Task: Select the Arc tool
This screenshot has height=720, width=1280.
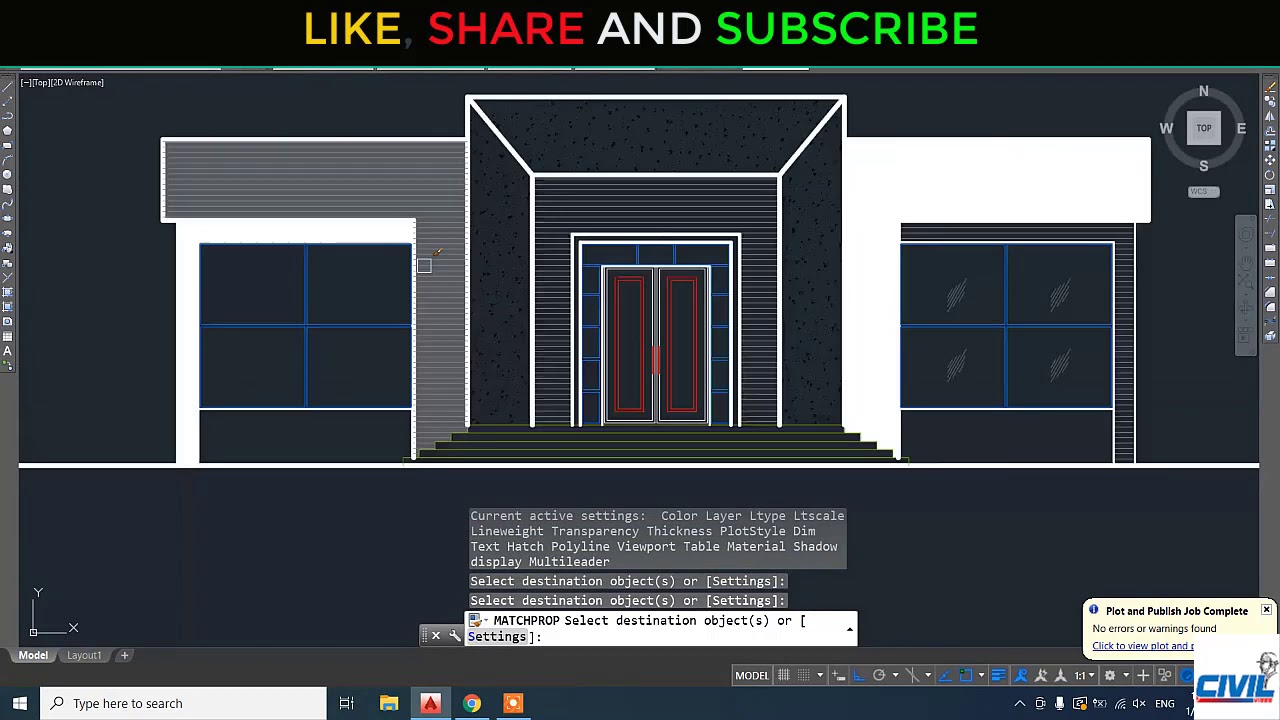Action: (8, 160)
